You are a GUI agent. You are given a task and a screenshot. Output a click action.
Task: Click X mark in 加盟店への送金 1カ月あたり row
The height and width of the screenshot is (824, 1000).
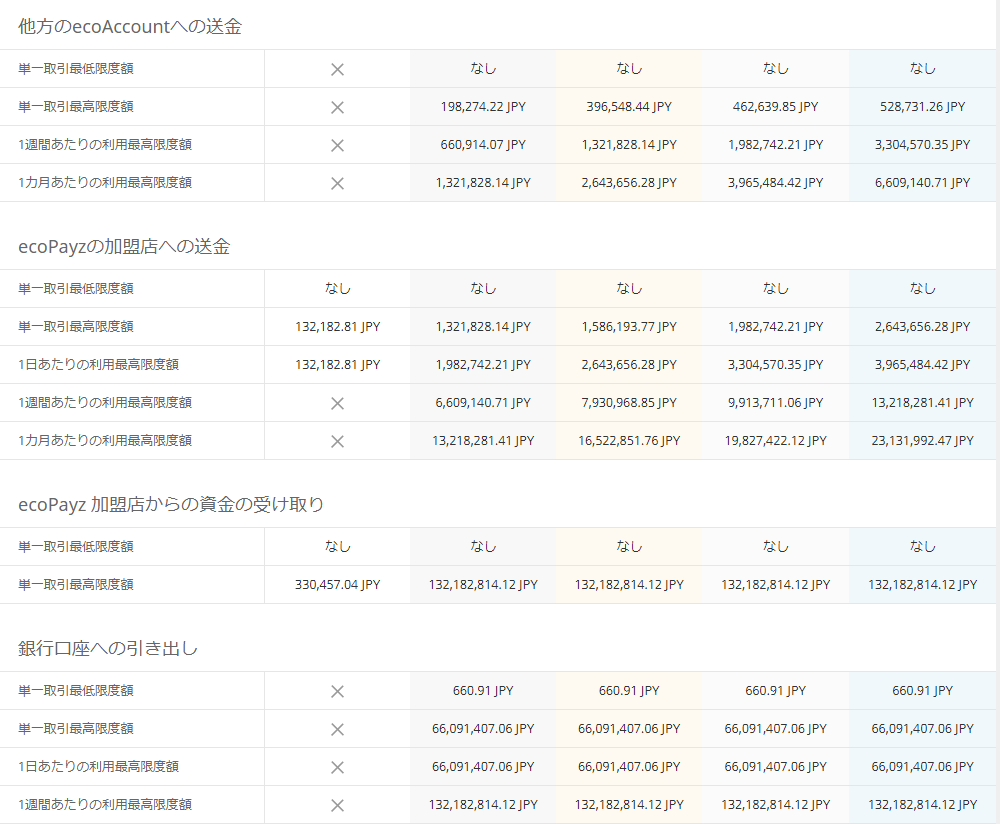point(337,441)
